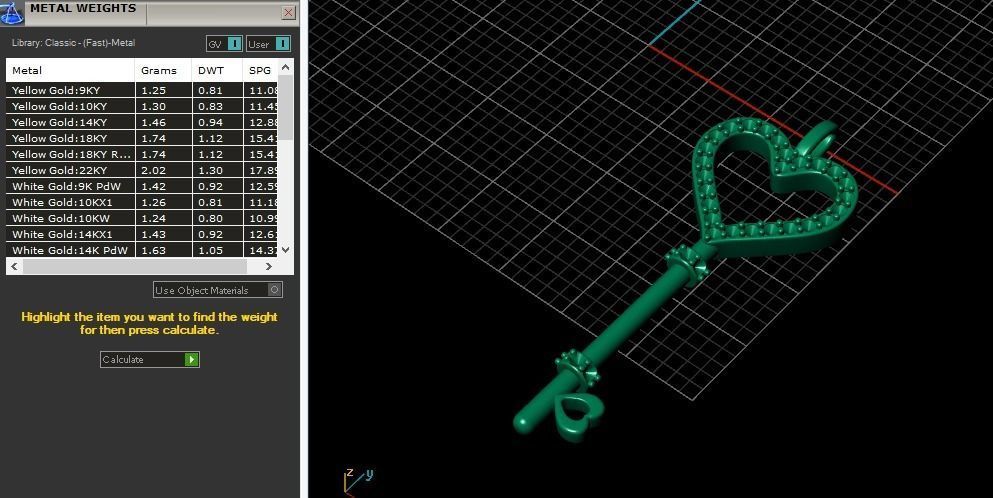
Task: Sort by the SPG column header
Action: pyautogui.click(x=260, y=70)
